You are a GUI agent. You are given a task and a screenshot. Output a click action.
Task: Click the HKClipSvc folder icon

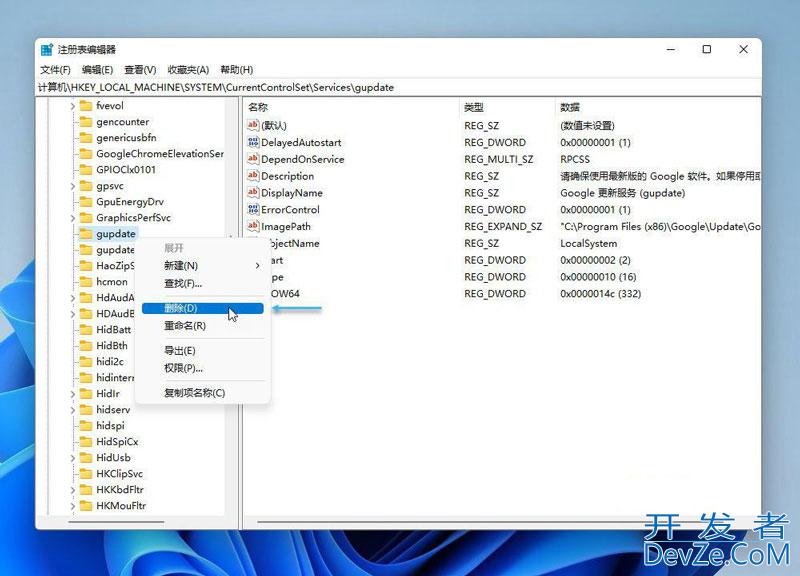point(86,474)
